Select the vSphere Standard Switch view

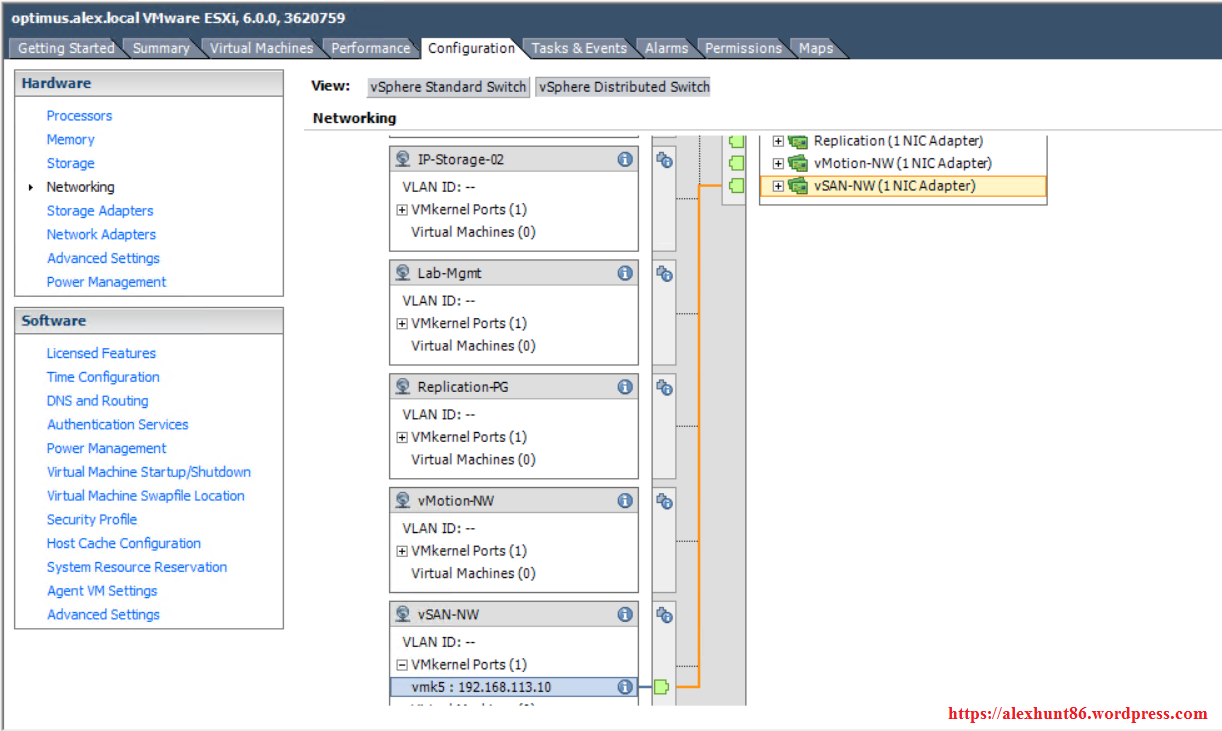pyautogui.click(x=447, y=86)
